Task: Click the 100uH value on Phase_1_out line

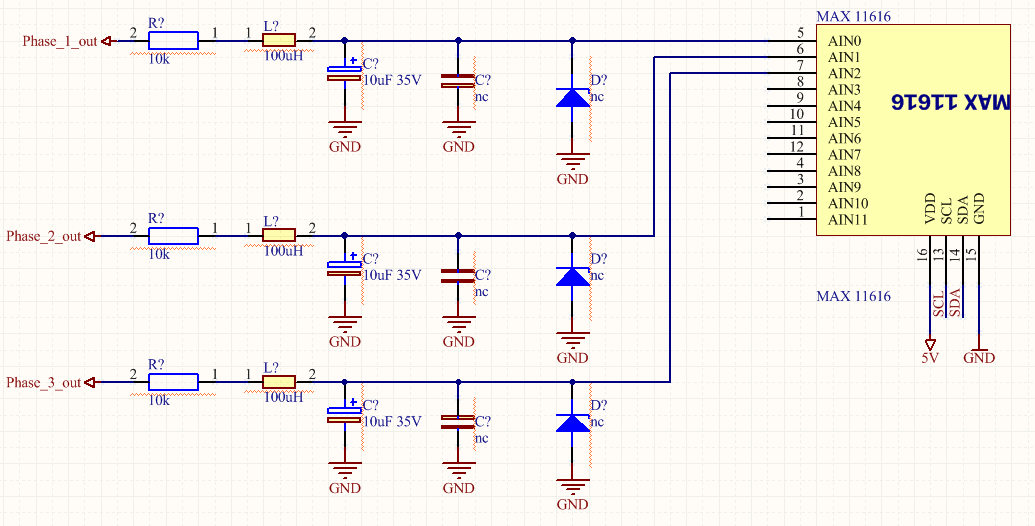Action: point(283,56)
